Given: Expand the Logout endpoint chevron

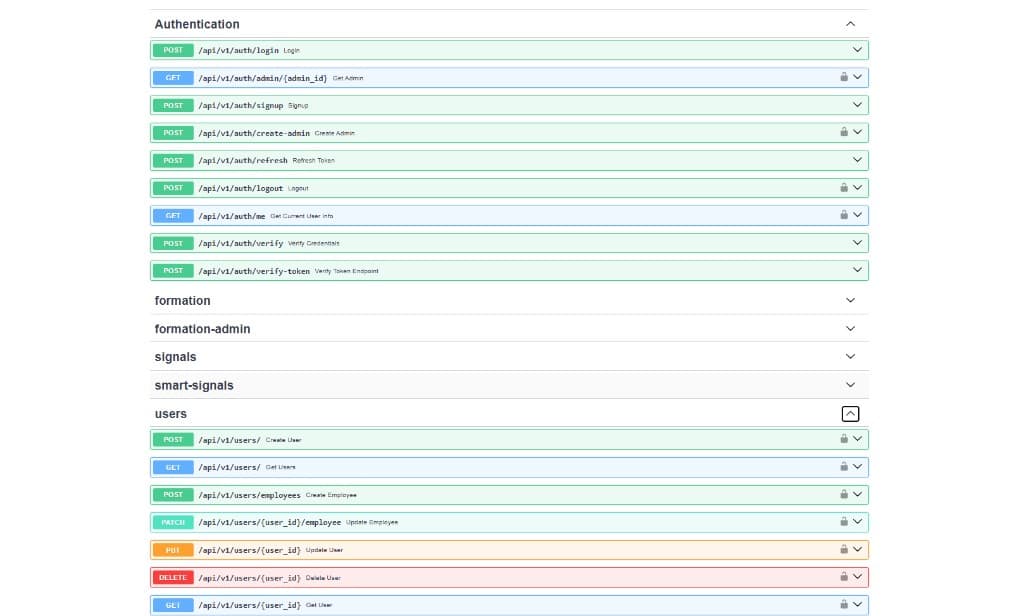Looking at the screenshot, I should tap(857, 187).
